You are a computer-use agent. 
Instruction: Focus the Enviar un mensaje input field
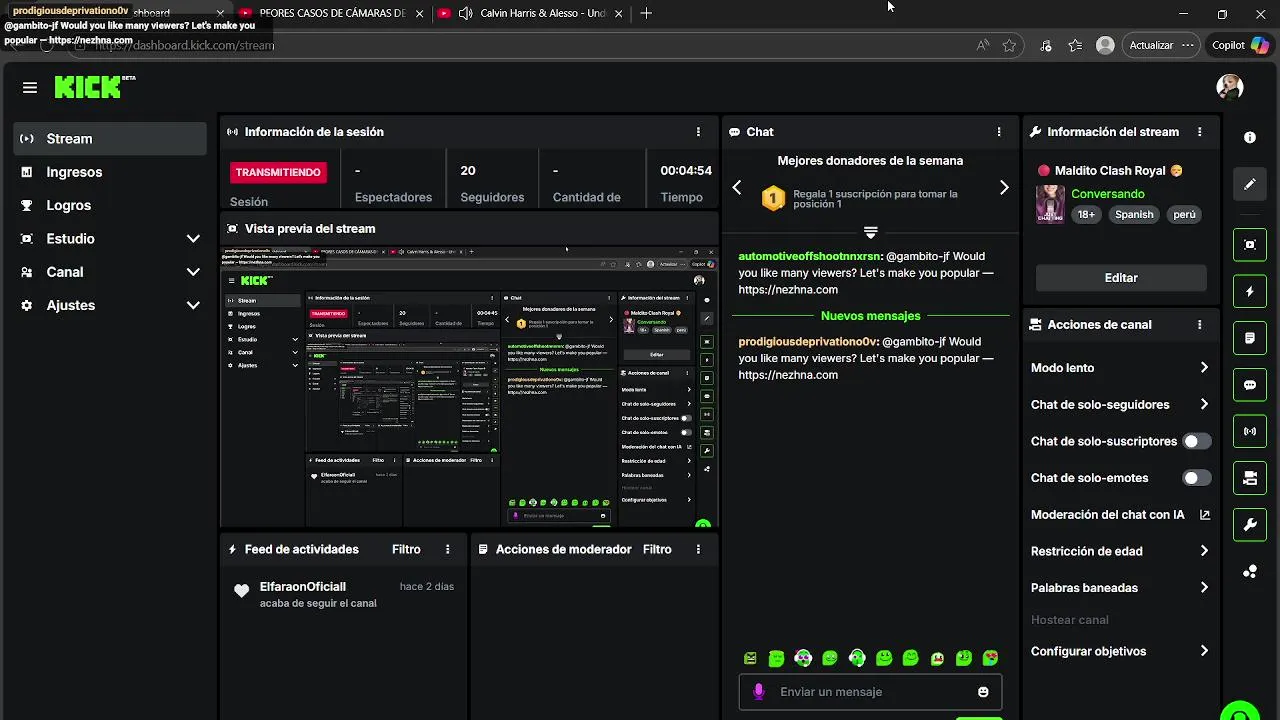pyautogui.click(x=870, y=692)
